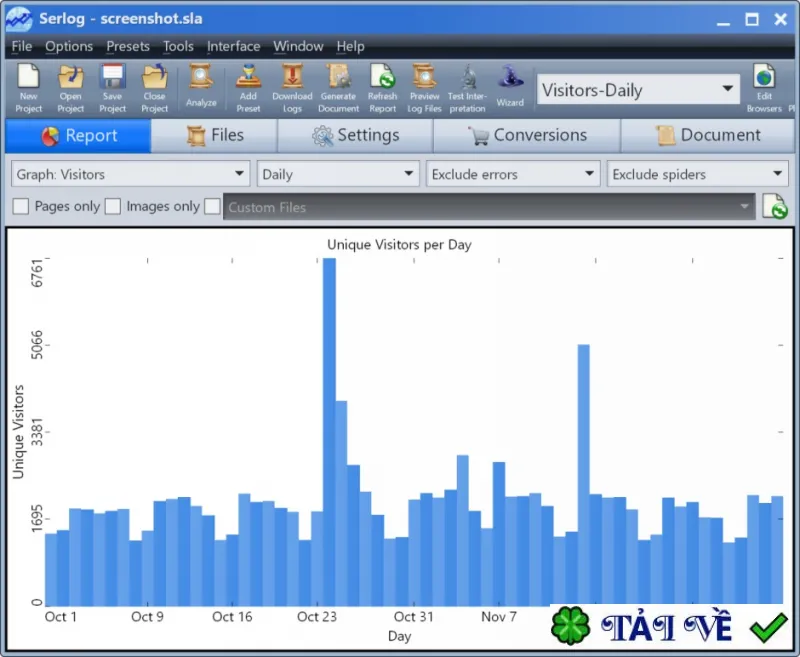This screenshot has height=657, width=800.
Task: Open the File menu
Action: (x=22, y=46)
